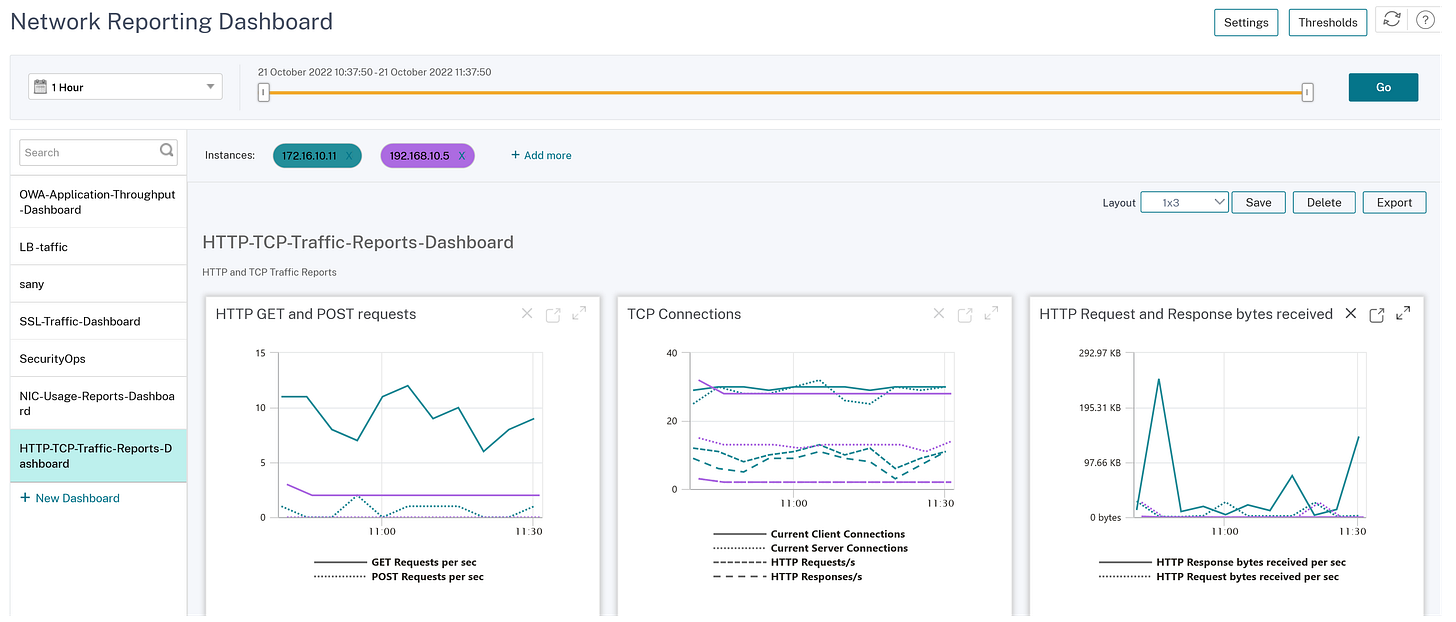This screenshot has height=622, width=1456.
Task: Open HTTP GET and POST requests in new window
Action: pyautogui.click(x=553, y=315)
